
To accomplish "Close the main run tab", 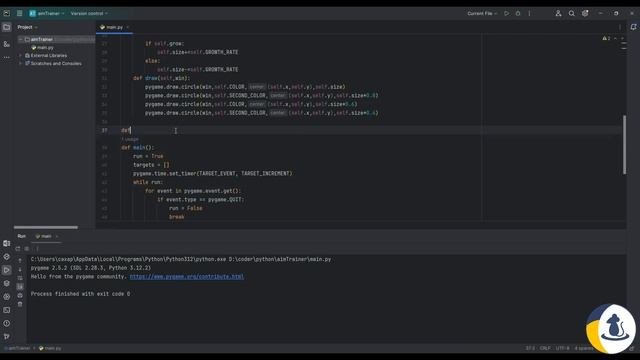I will tap(57, 236).
